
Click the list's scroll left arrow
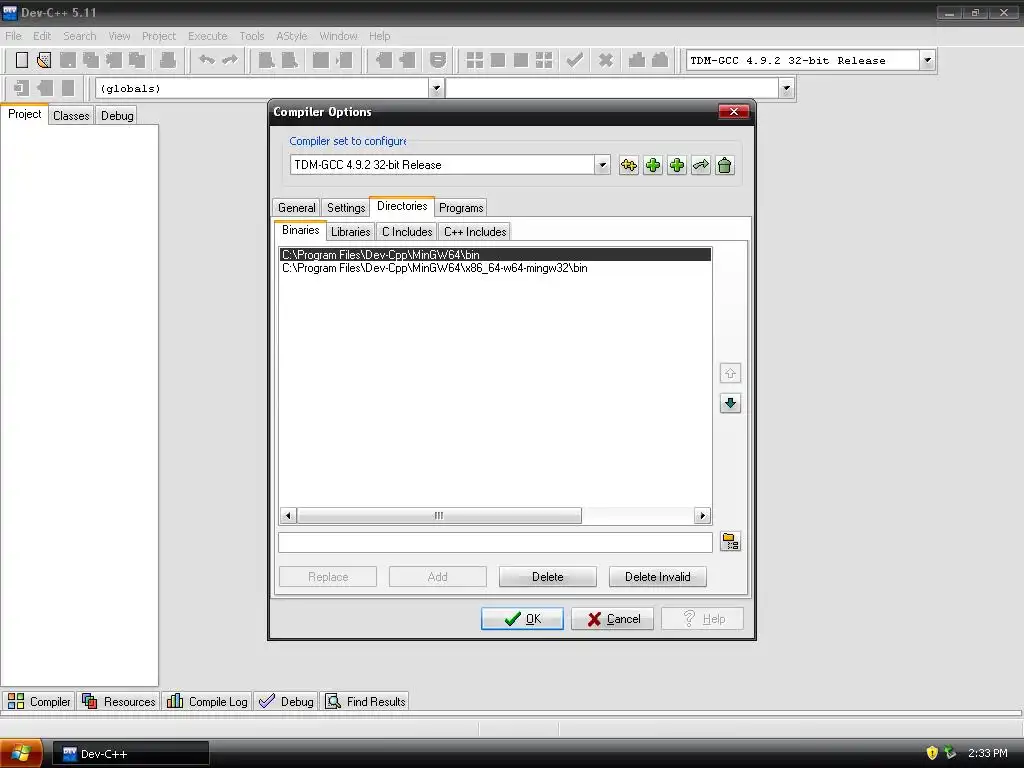(288, 515)
